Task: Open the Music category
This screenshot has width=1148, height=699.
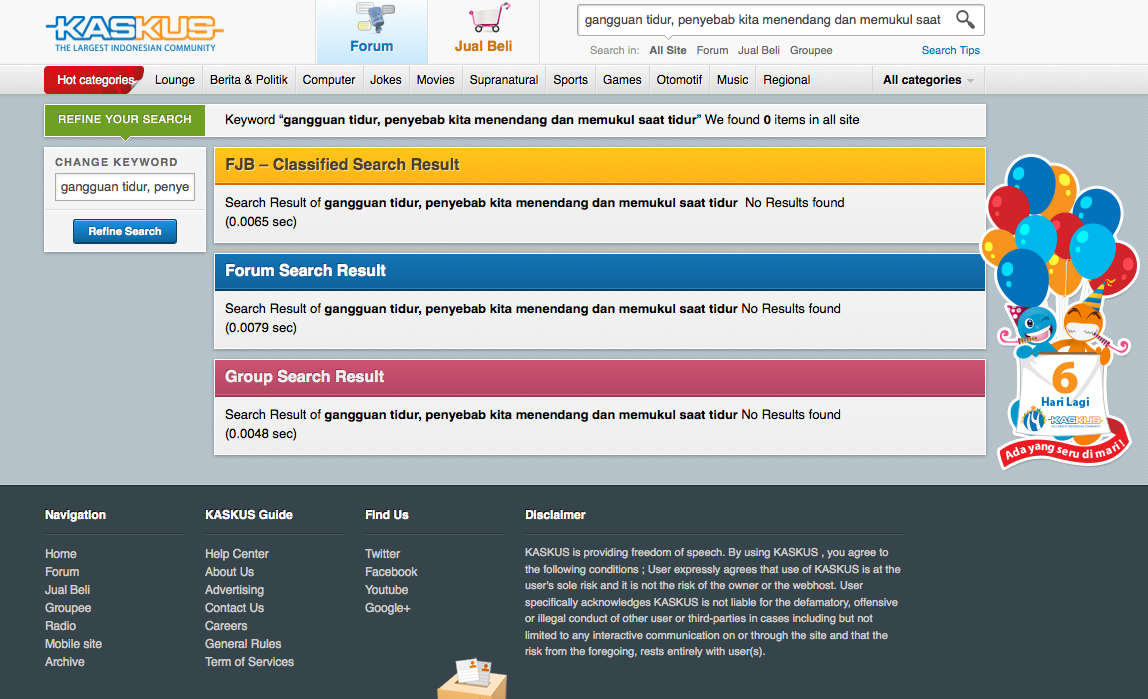Action: [x=733, y=80]
